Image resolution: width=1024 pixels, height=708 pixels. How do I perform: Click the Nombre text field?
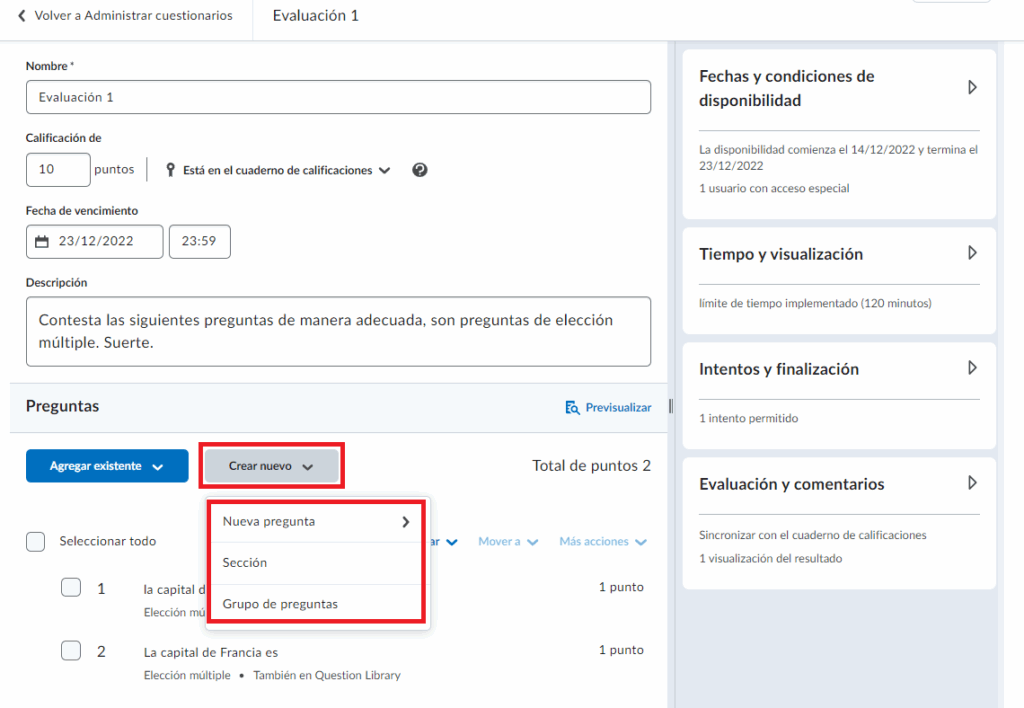(338, 97)
